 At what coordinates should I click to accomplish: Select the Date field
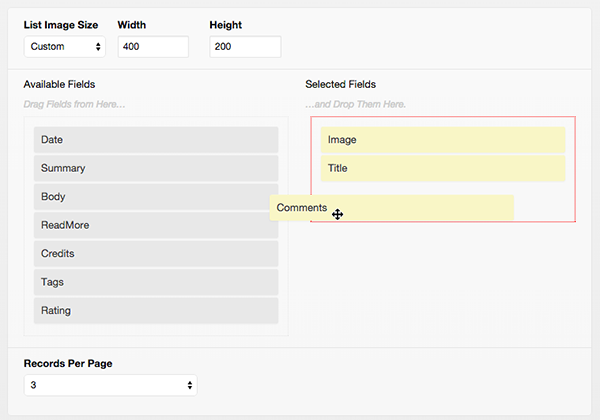(x=156, y=140)
